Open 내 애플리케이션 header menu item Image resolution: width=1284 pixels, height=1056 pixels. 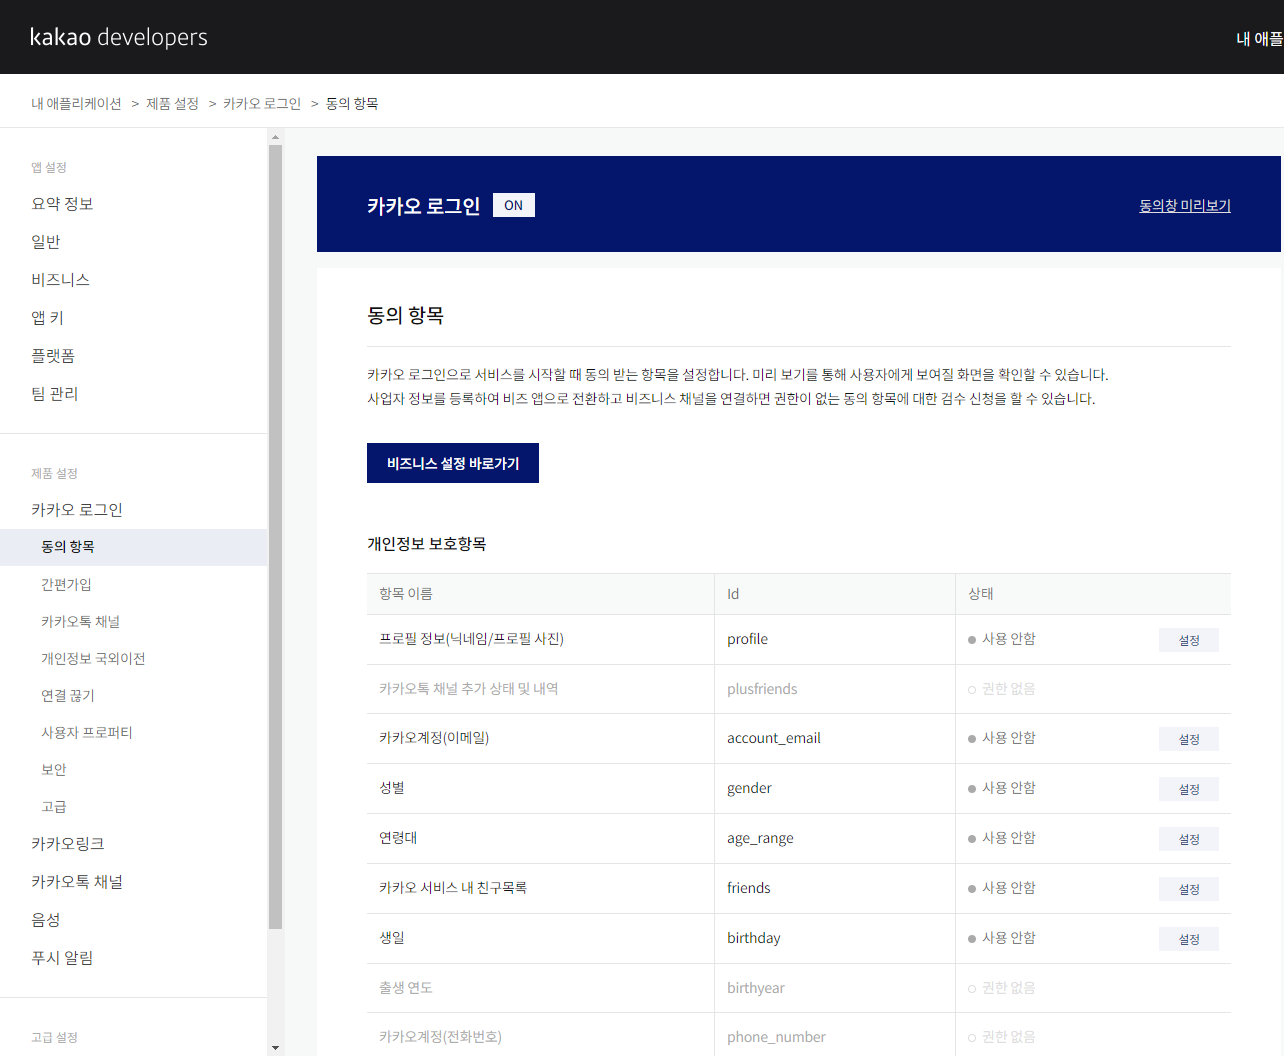pos(1260,38)
